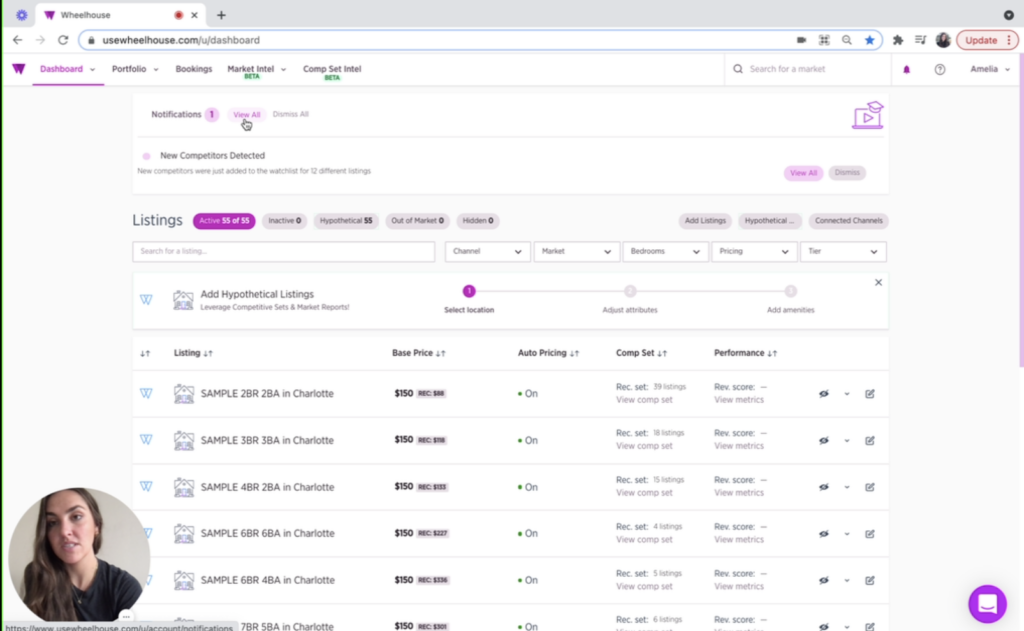
Task: Toggle Auto Pricing On for SAMPLE 2BR 2BA
Action: click(528, 394)
